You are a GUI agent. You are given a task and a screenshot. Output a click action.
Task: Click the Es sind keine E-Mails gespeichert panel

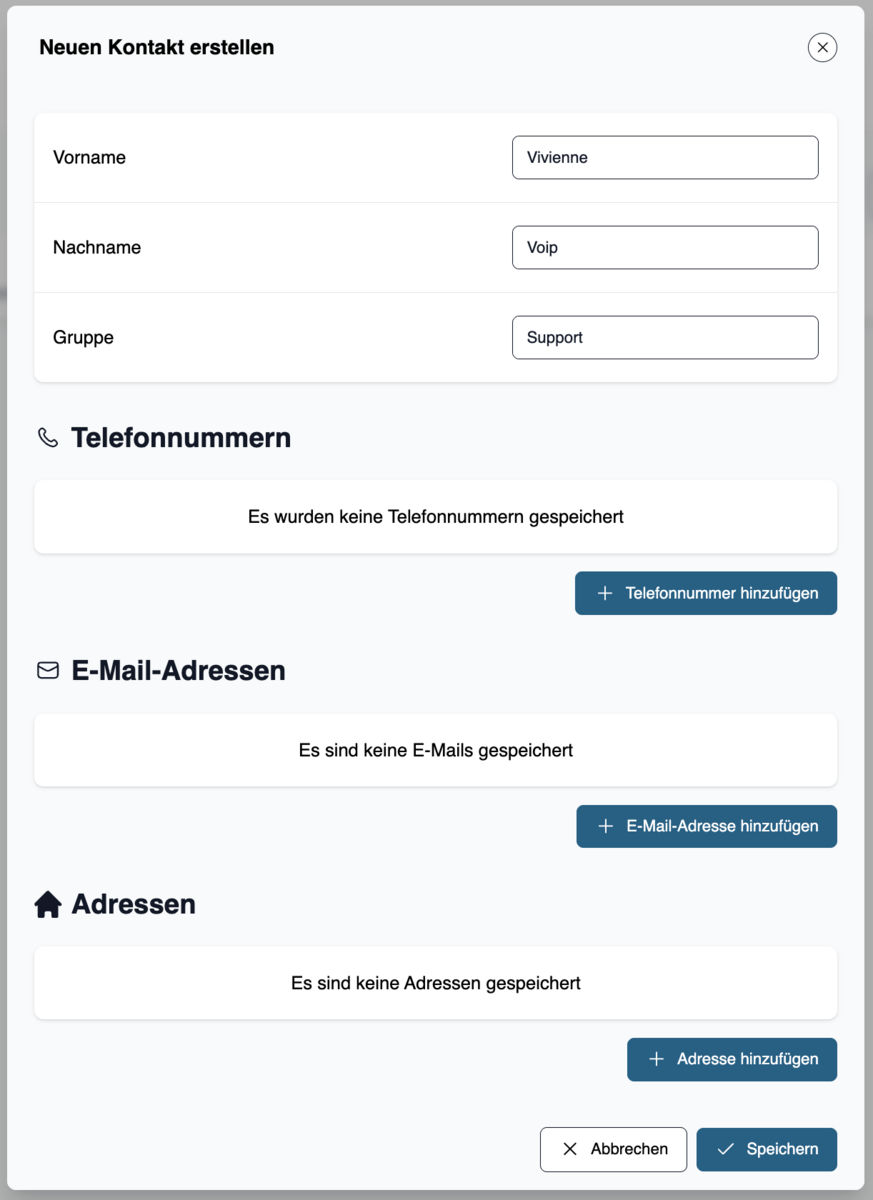[436, 750]
